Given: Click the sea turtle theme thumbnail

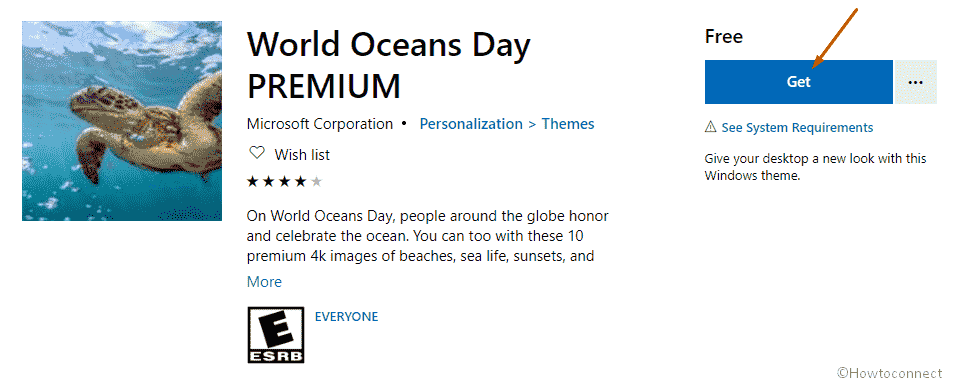Looking at the screenshot, I should [122, 121].
